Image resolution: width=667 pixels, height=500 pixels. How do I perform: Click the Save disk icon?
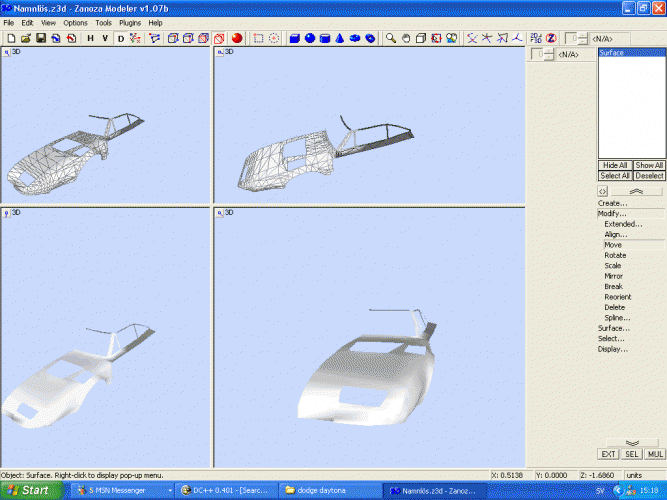coord(41,38)
